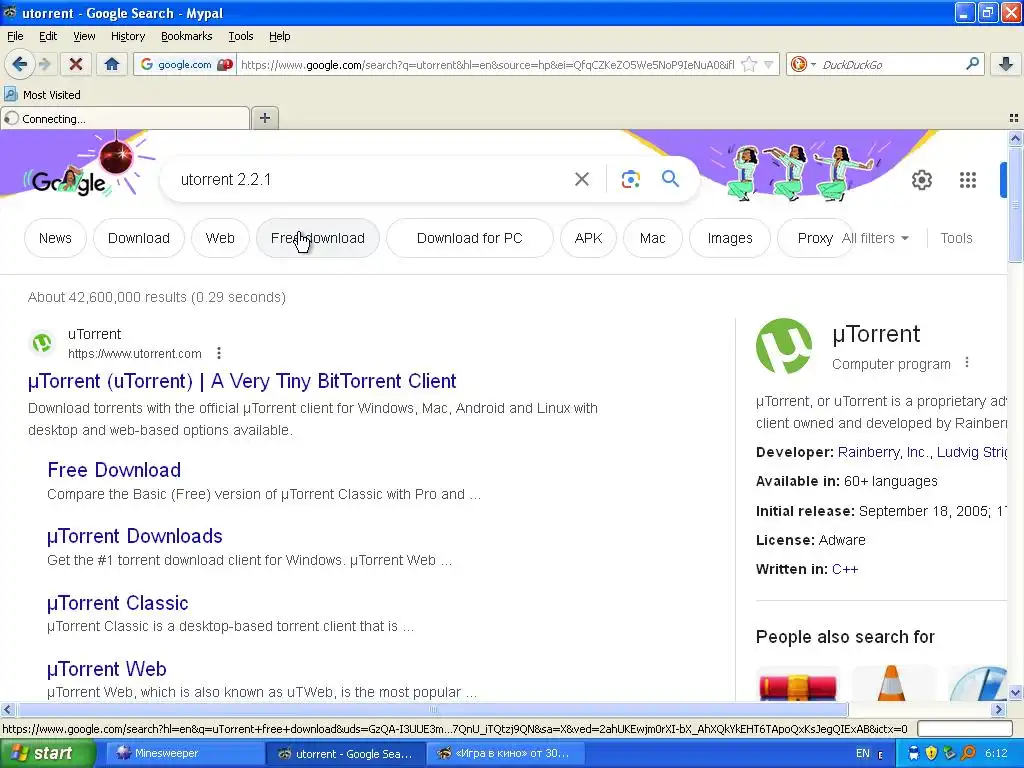The height and width of the screenshot is (768, 1024).
Task: Open the list all tabs button
Action: tap(1014, 118)
